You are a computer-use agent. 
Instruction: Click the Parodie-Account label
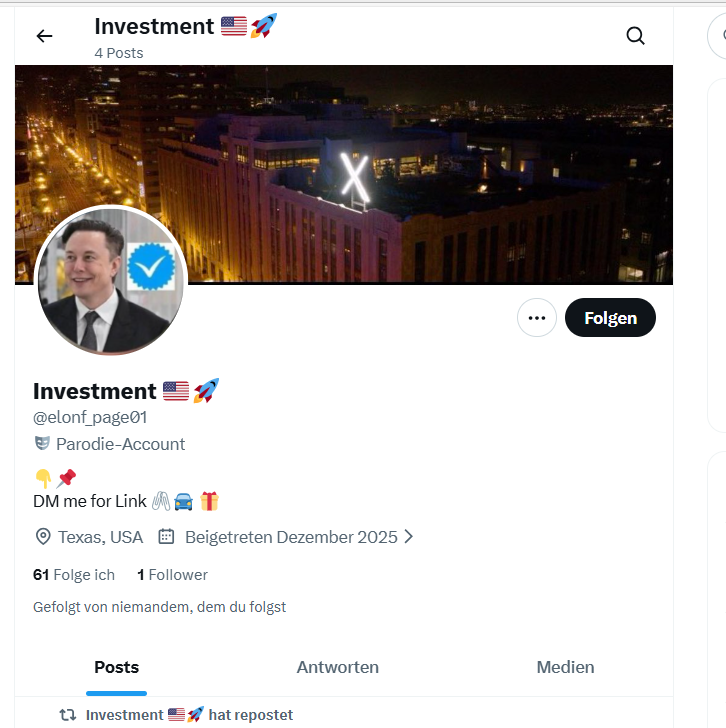120,444
